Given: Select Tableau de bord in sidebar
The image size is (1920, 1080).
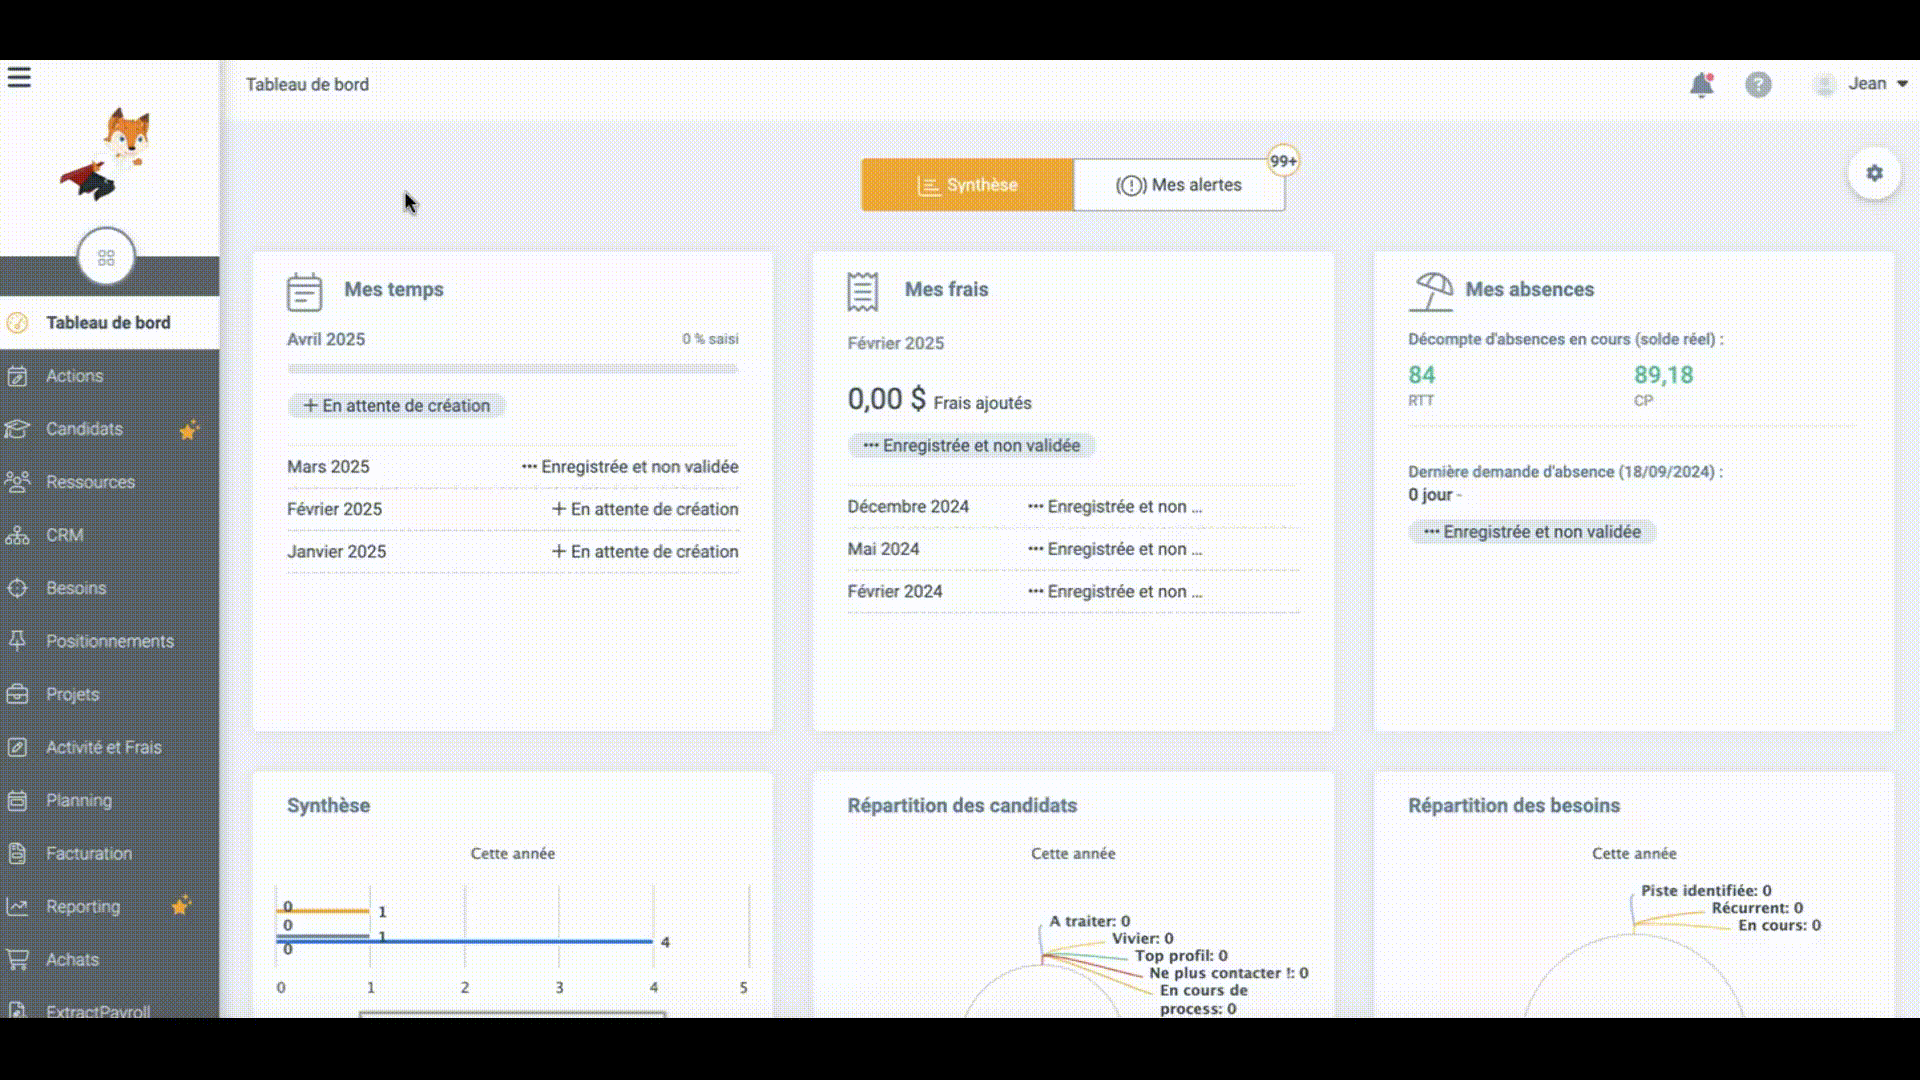Looking at the screenshot, I should [x=109, y=323].
